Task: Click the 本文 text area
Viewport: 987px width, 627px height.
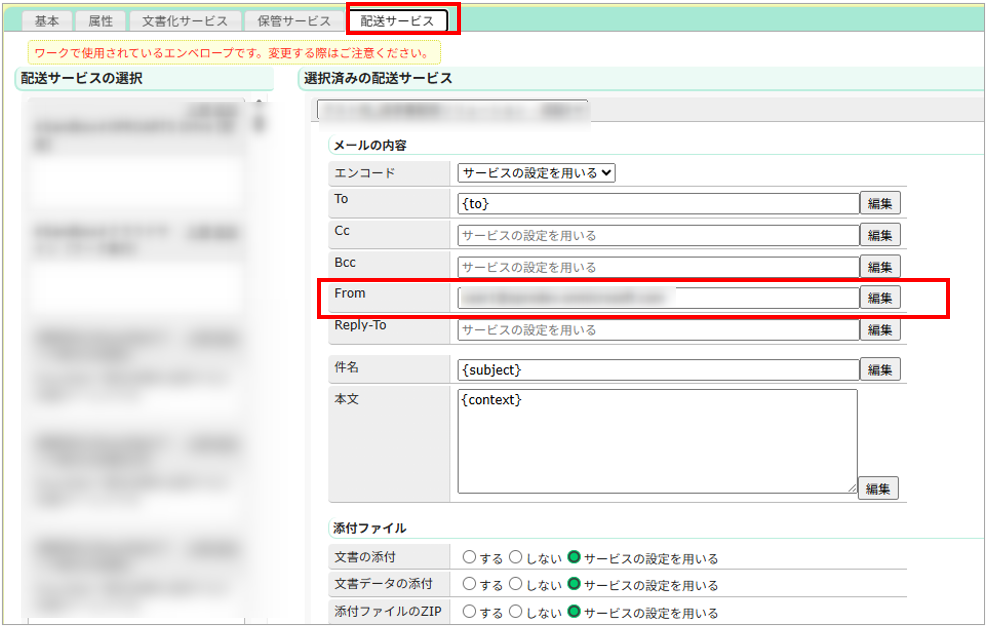Action: [657, 440]
